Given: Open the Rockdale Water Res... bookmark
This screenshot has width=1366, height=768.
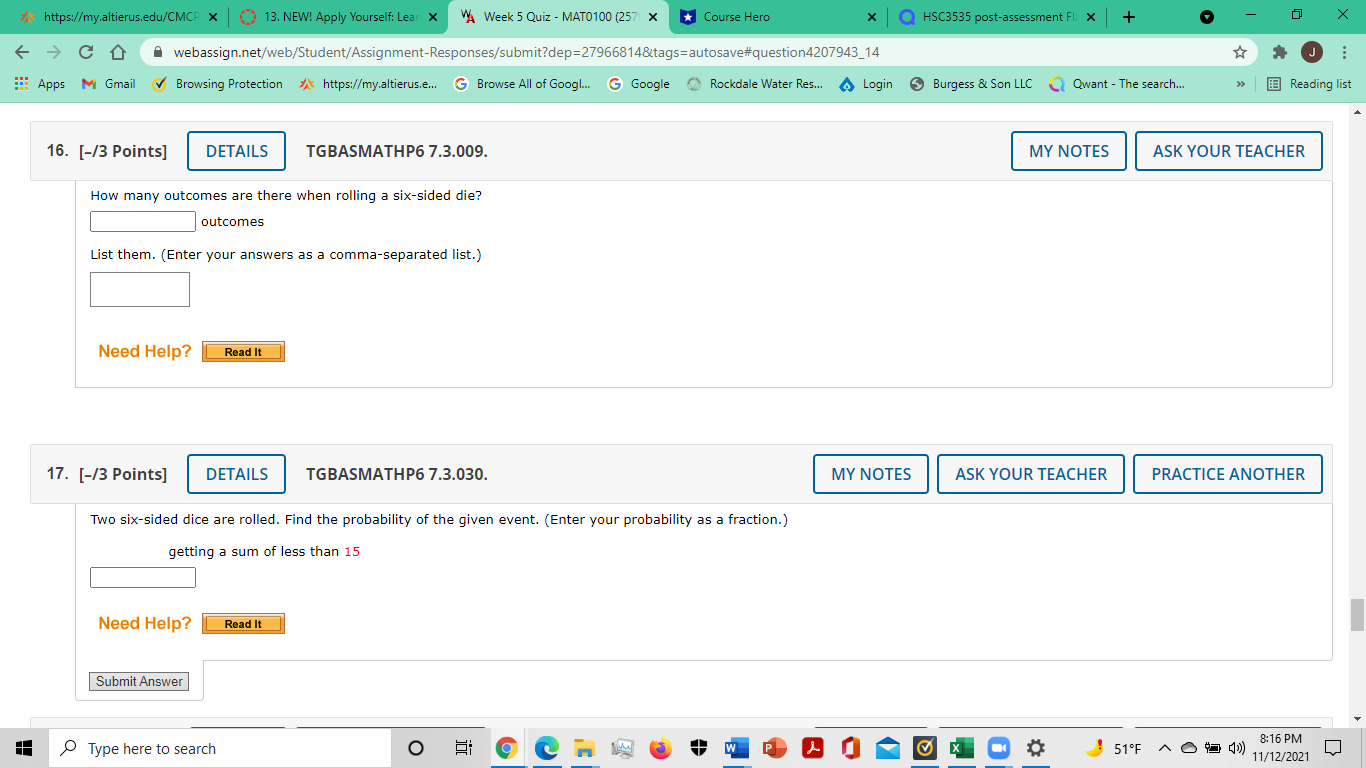Looking at the screenshot, I should [x=754, y=84].
